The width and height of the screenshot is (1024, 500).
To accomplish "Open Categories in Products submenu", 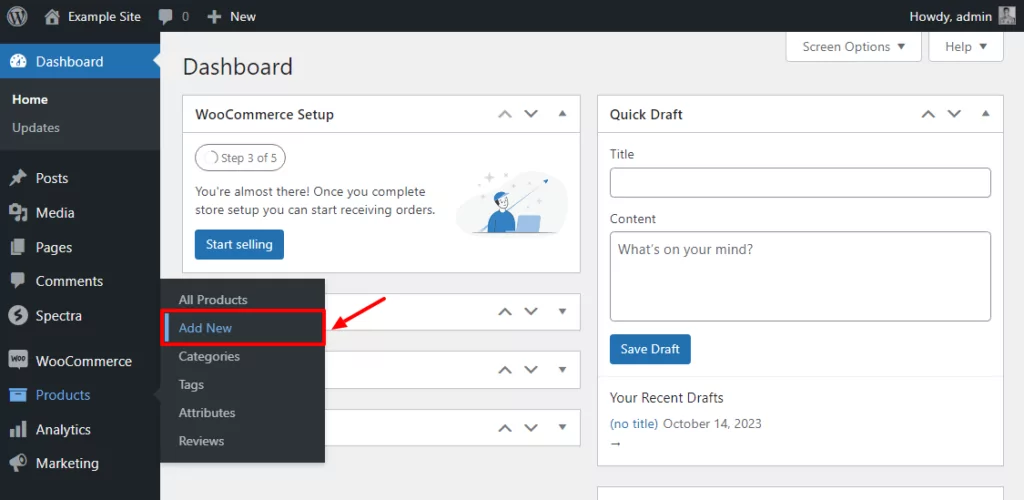I will click(x=209, y=356).
